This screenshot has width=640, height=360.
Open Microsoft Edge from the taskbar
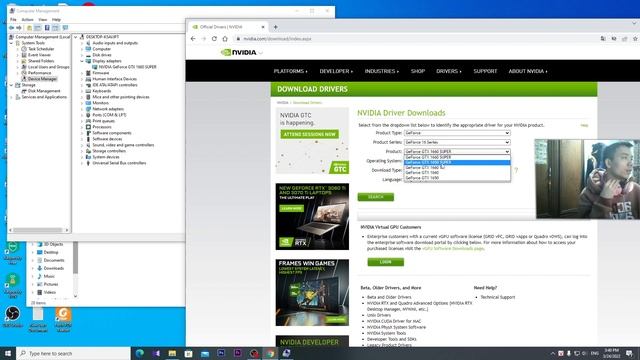pyautogui.click(x=140, y=353)
